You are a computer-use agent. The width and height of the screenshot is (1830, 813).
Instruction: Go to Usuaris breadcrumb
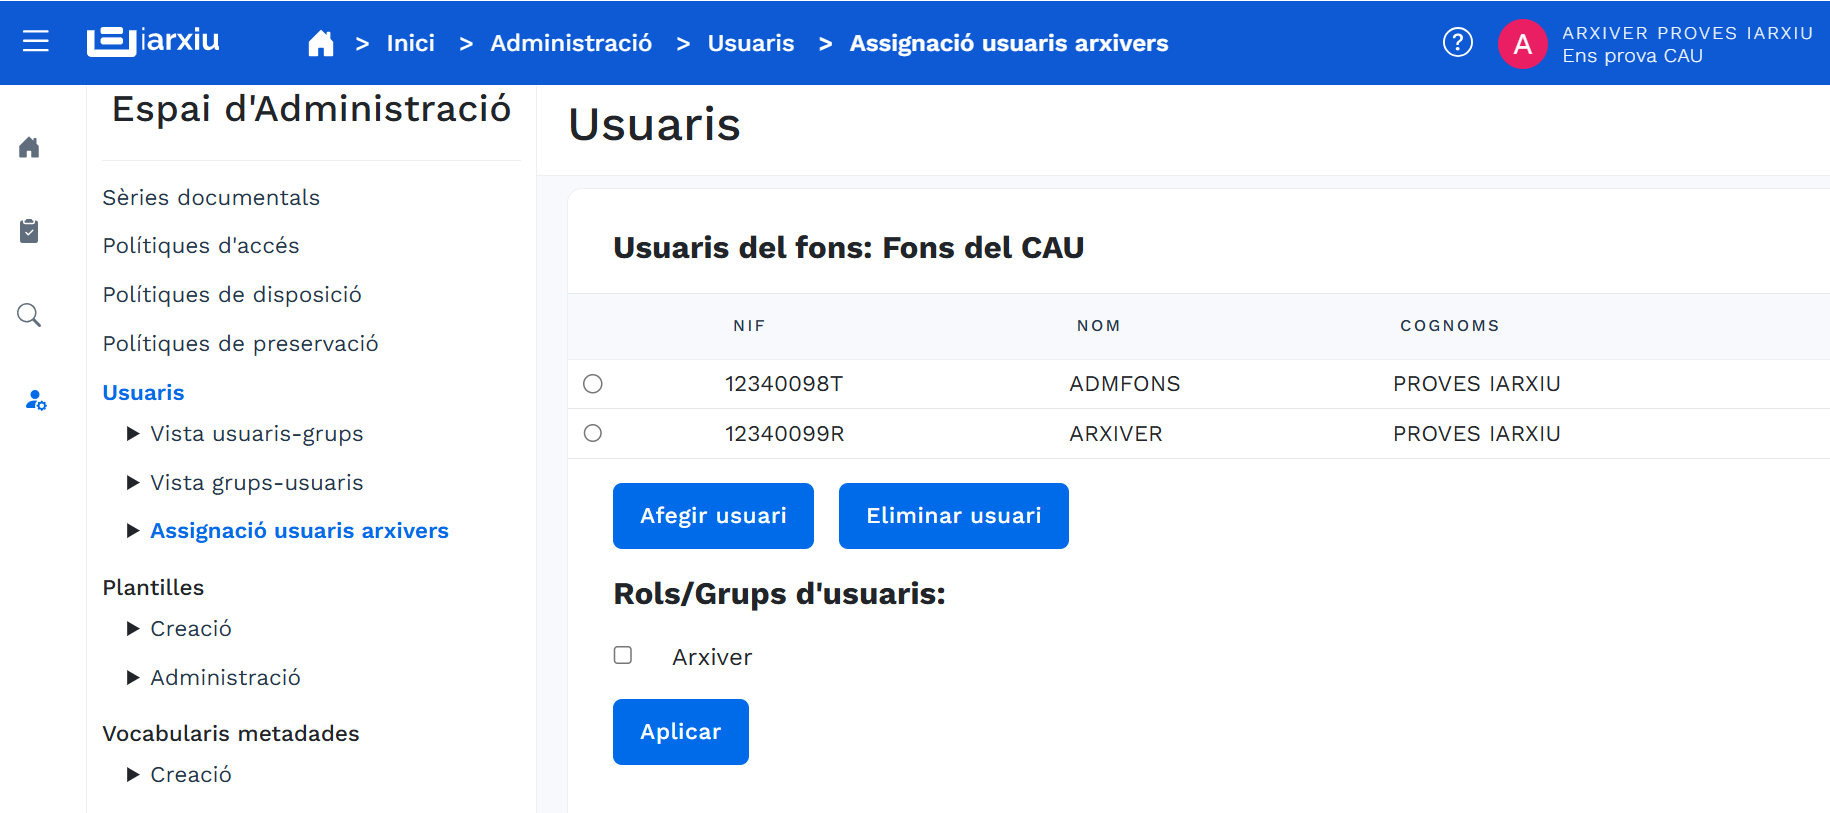751,43
